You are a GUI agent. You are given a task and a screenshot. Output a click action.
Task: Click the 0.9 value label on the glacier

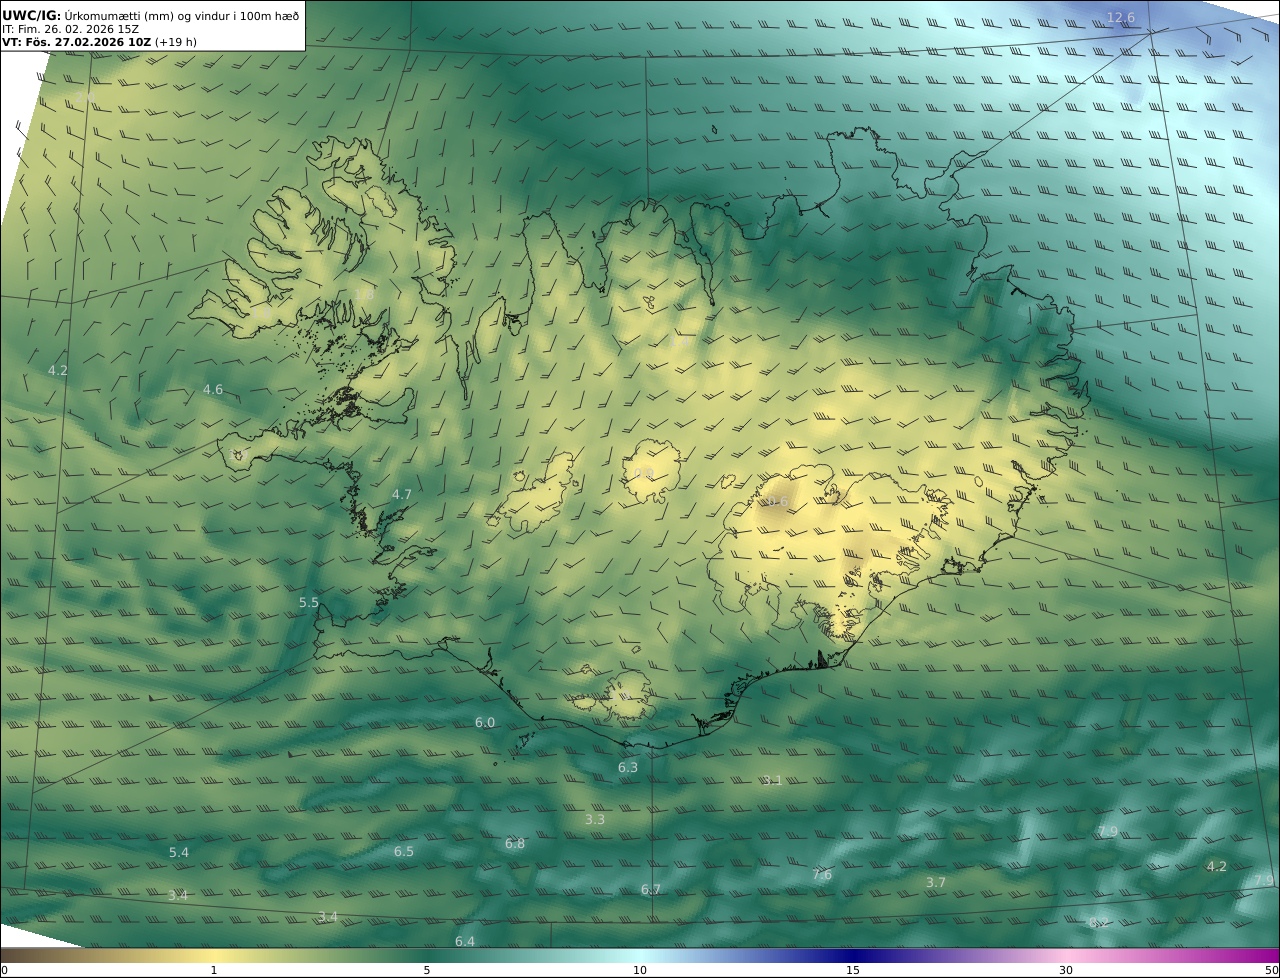click(x=644, y=473)
